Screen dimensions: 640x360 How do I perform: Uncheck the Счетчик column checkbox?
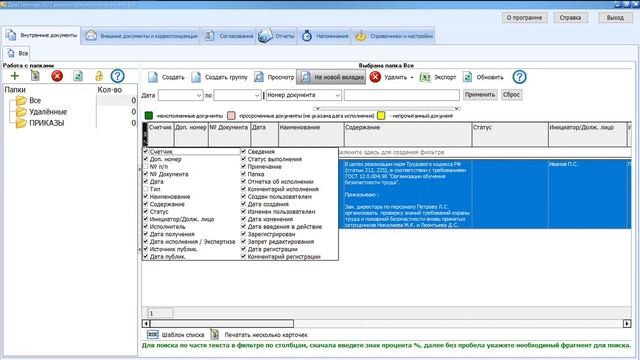(146, 151)
